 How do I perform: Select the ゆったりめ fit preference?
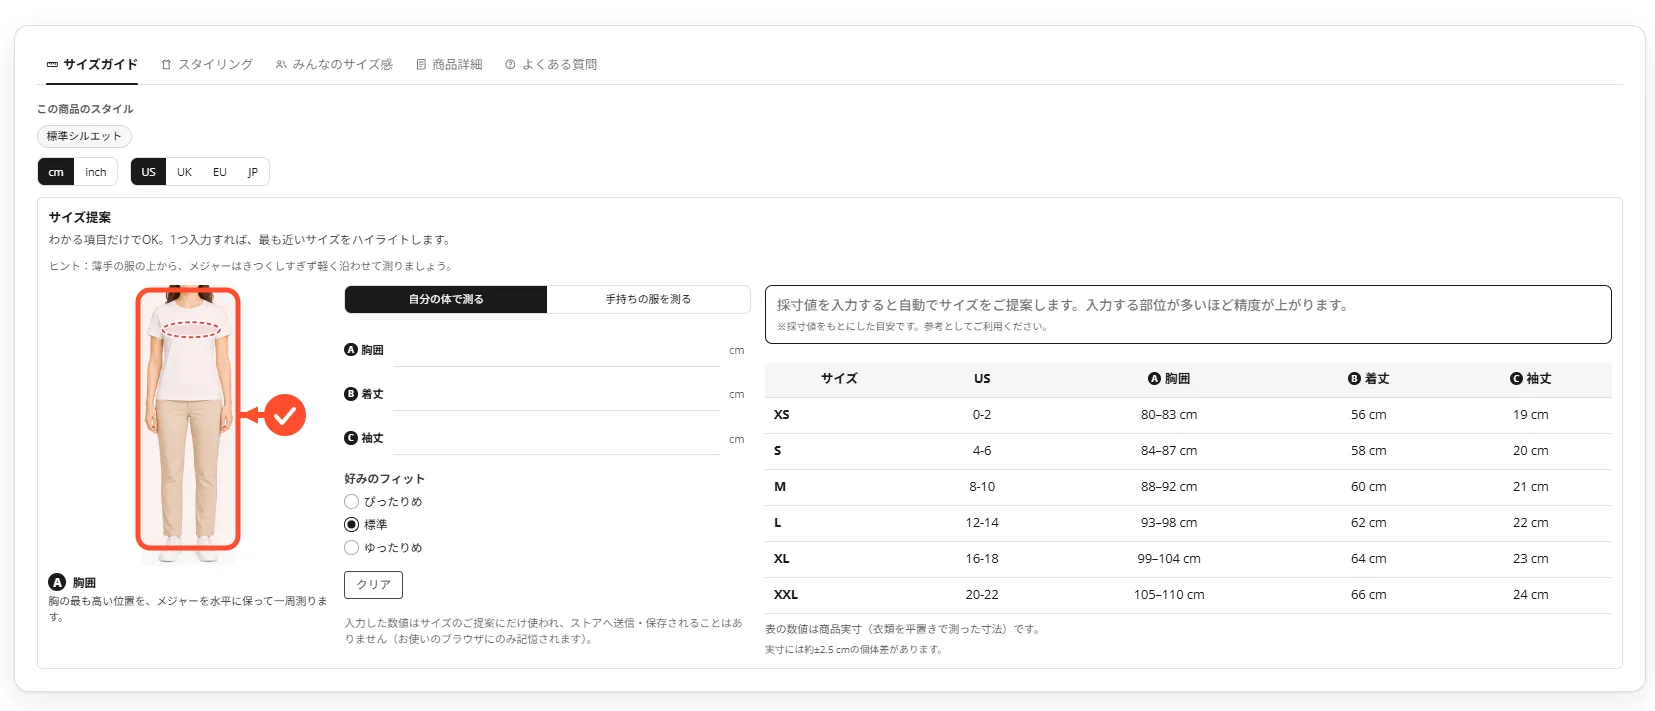(351, 548)
